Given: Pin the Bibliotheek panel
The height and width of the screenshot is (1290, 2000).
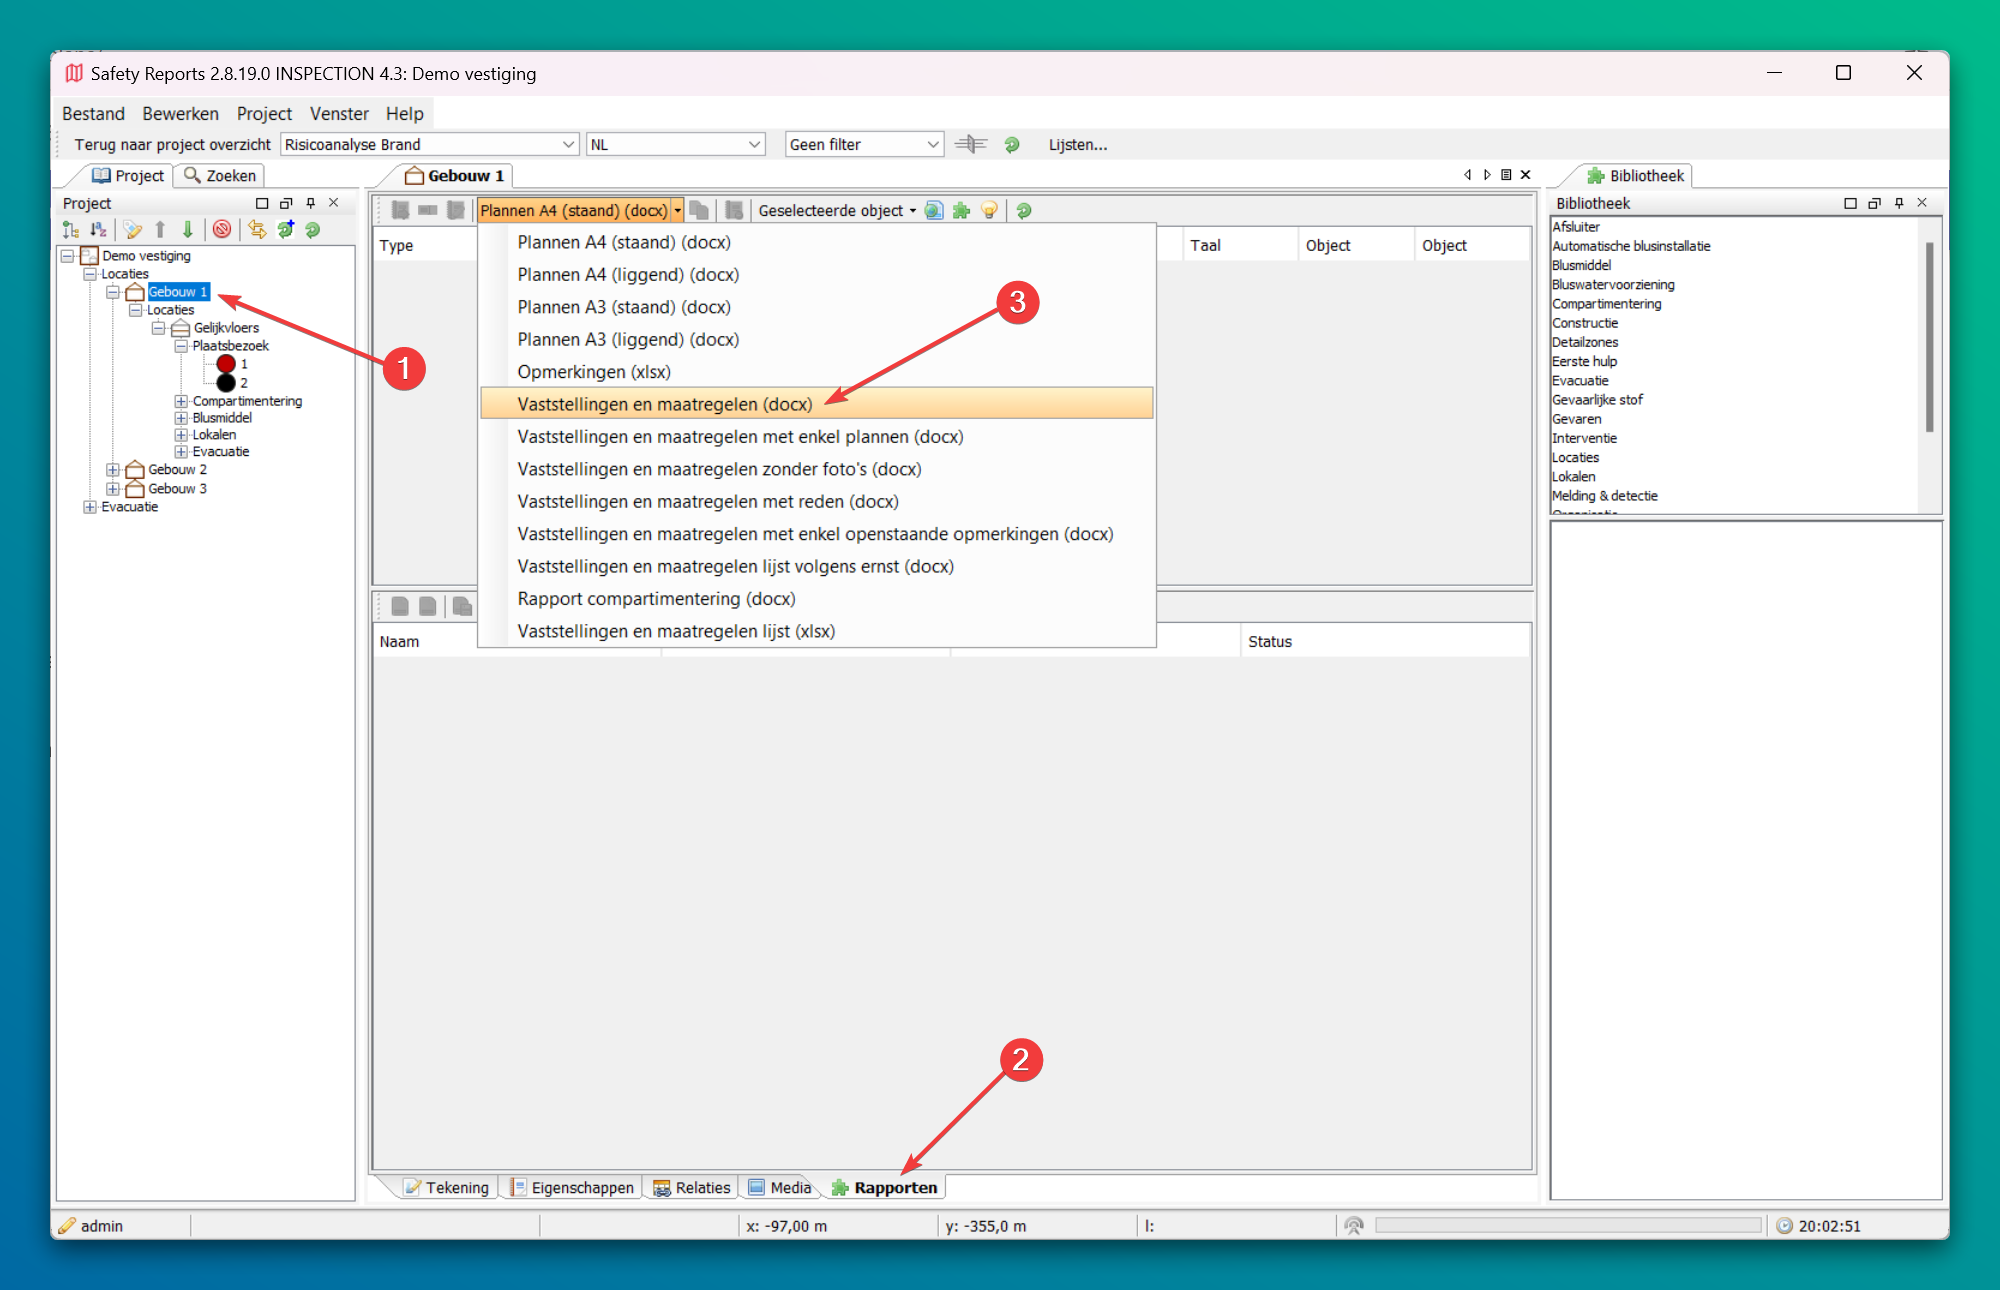Looking at the screenshot, I should (x=1899, y=203).
